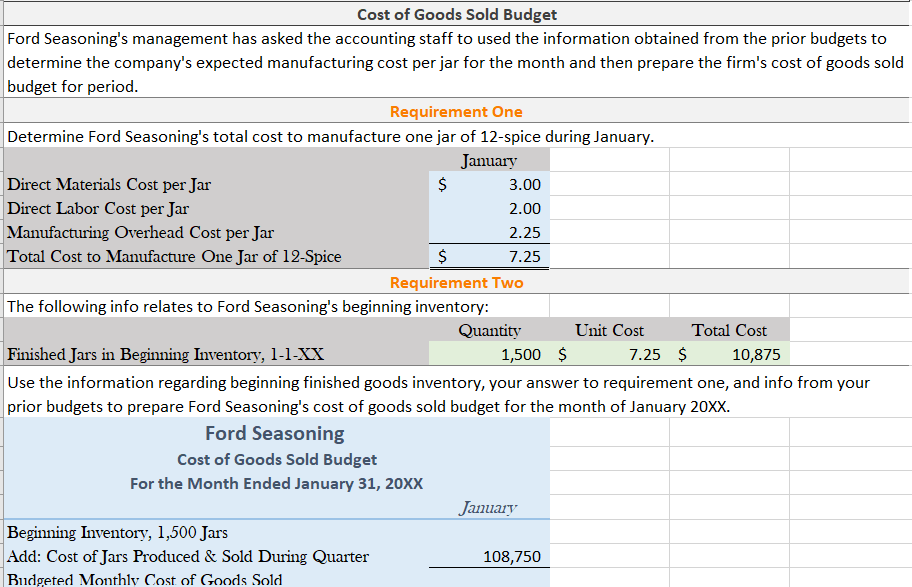912x587 pixels.
Task: Click the January column header in Requirement One
Action: [489, 160]
